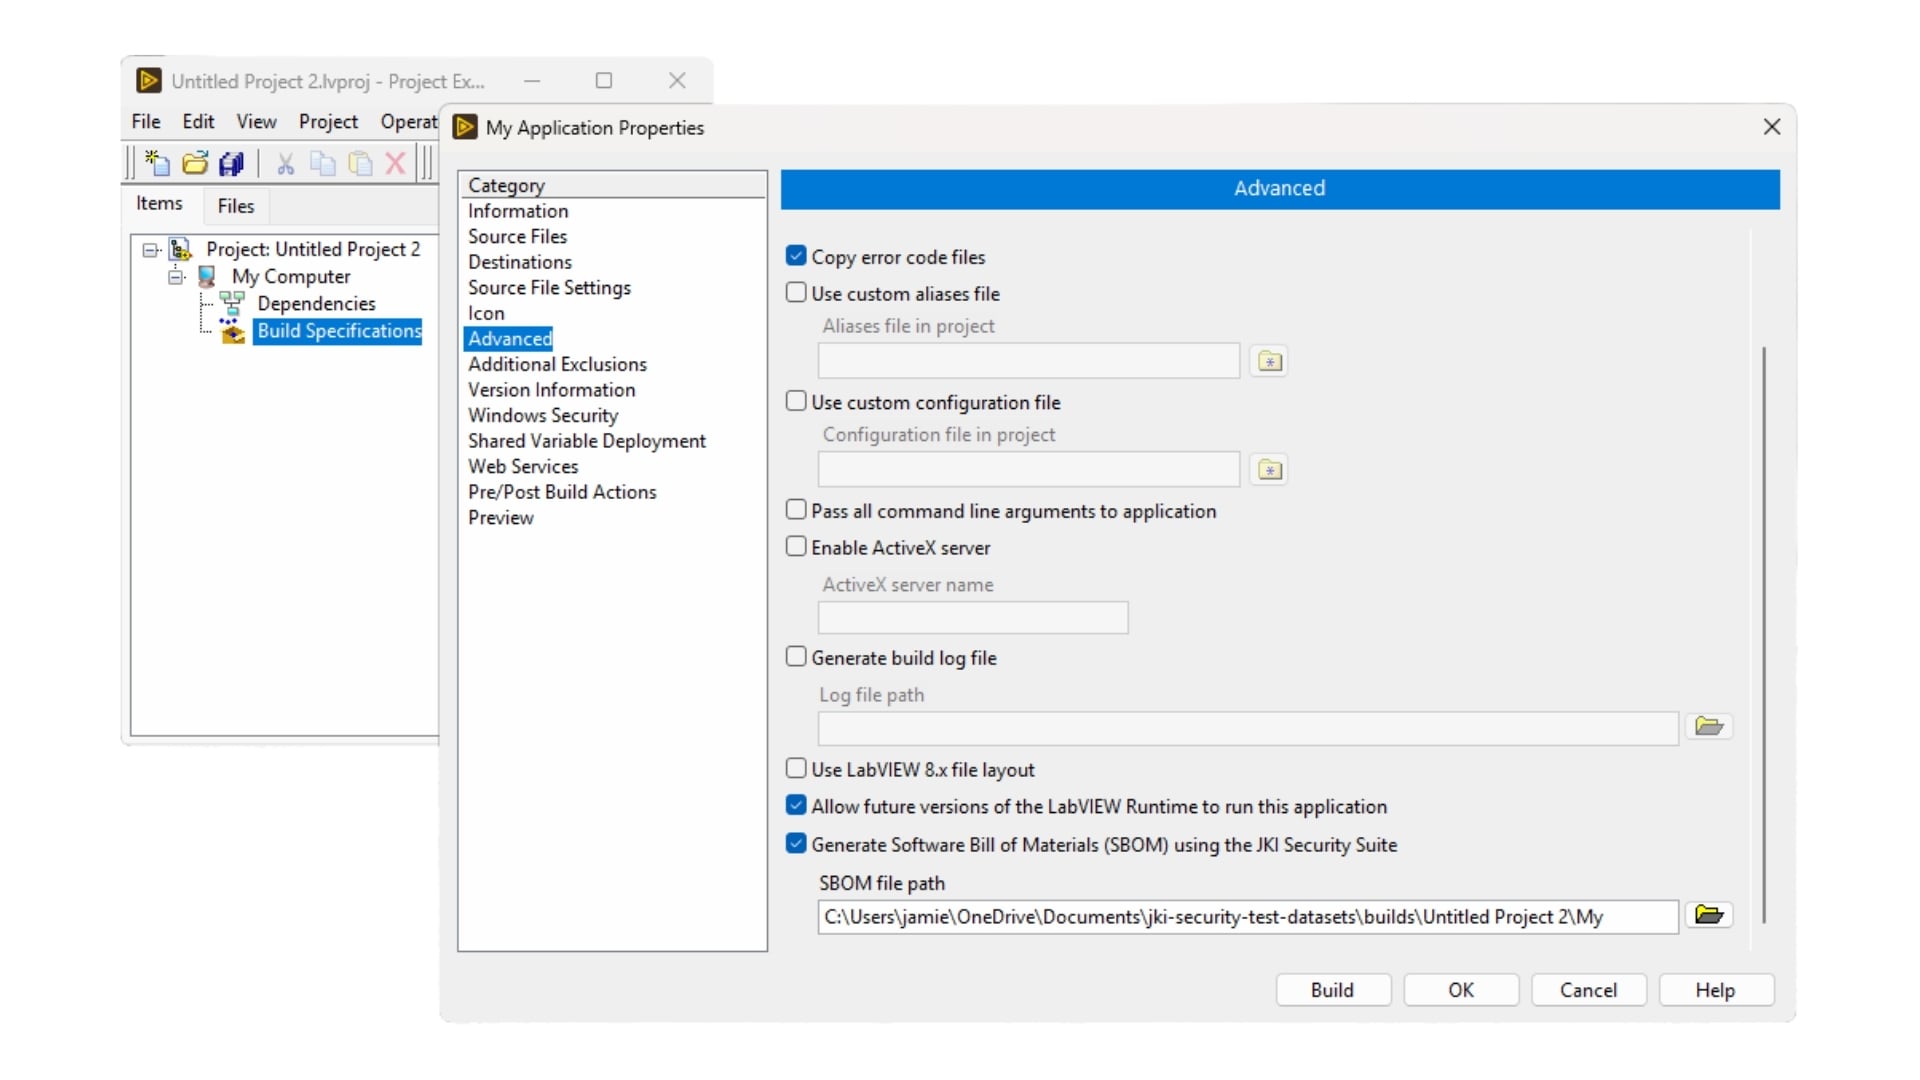Click the Help button

pos(1716,990)
